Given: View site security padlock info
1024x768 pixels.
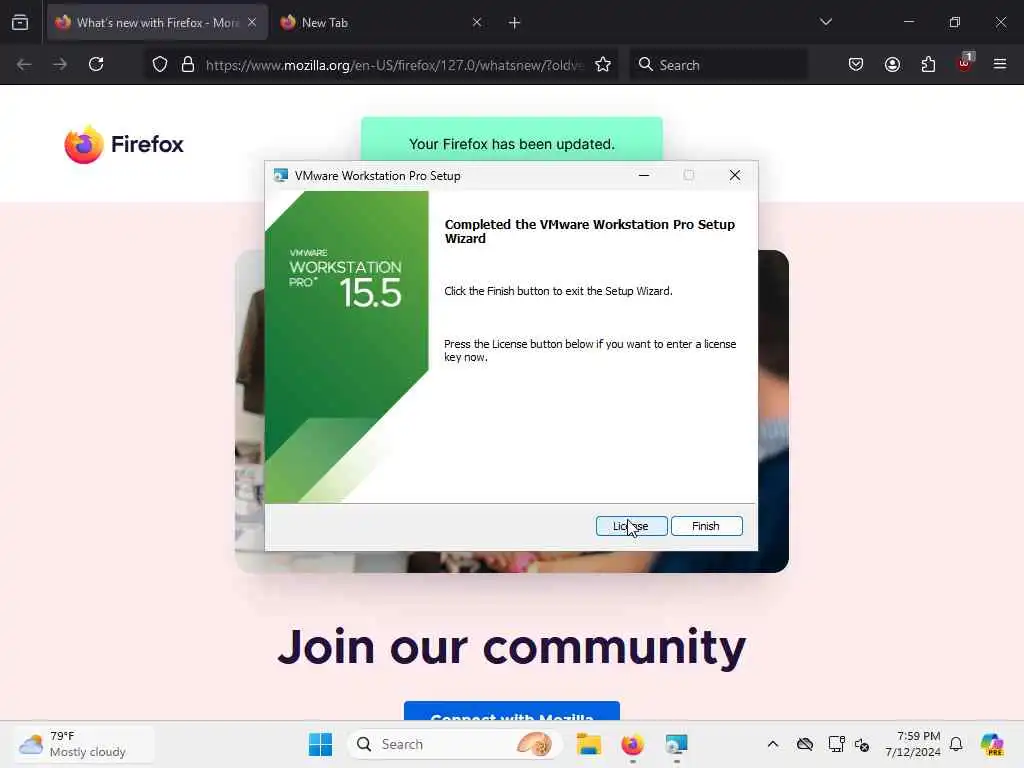Looking at the screenshot, I should pos(188,65).
